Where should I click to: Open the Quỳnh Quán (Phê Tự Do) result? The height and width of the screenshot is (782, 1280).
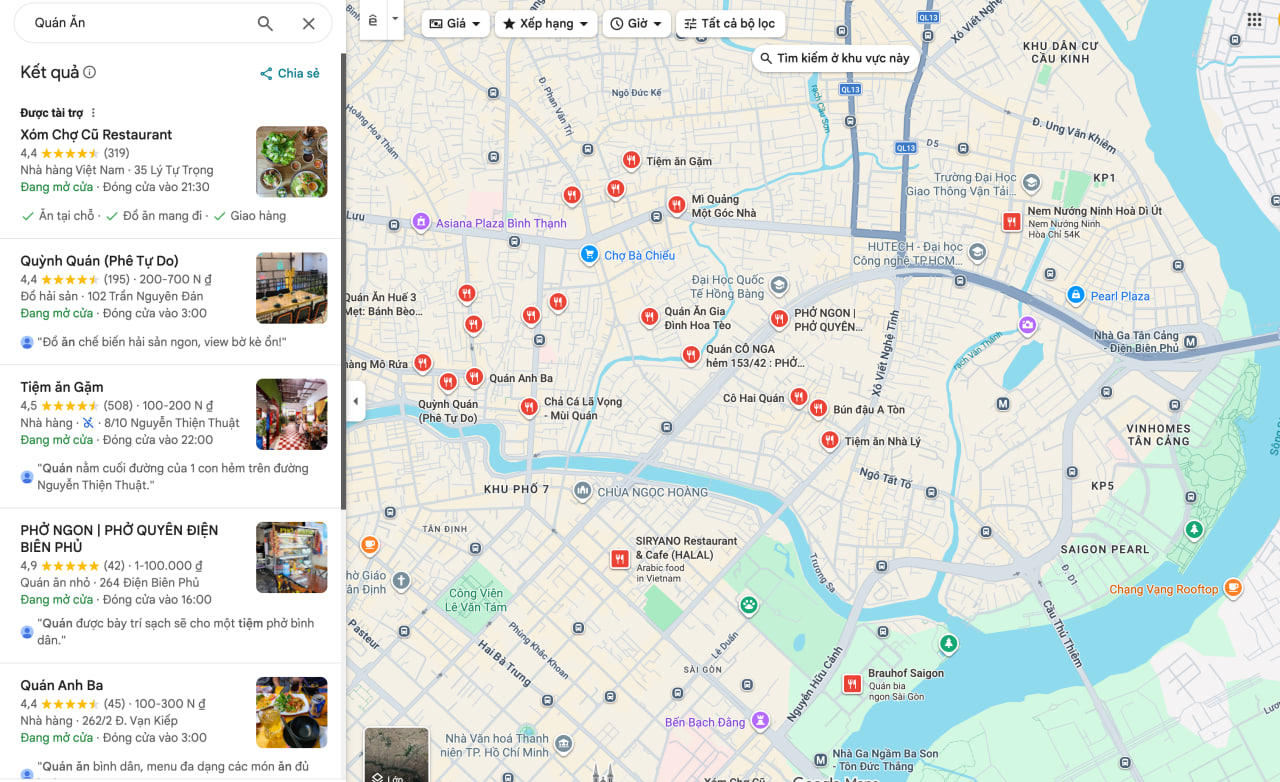click(172, 302)
